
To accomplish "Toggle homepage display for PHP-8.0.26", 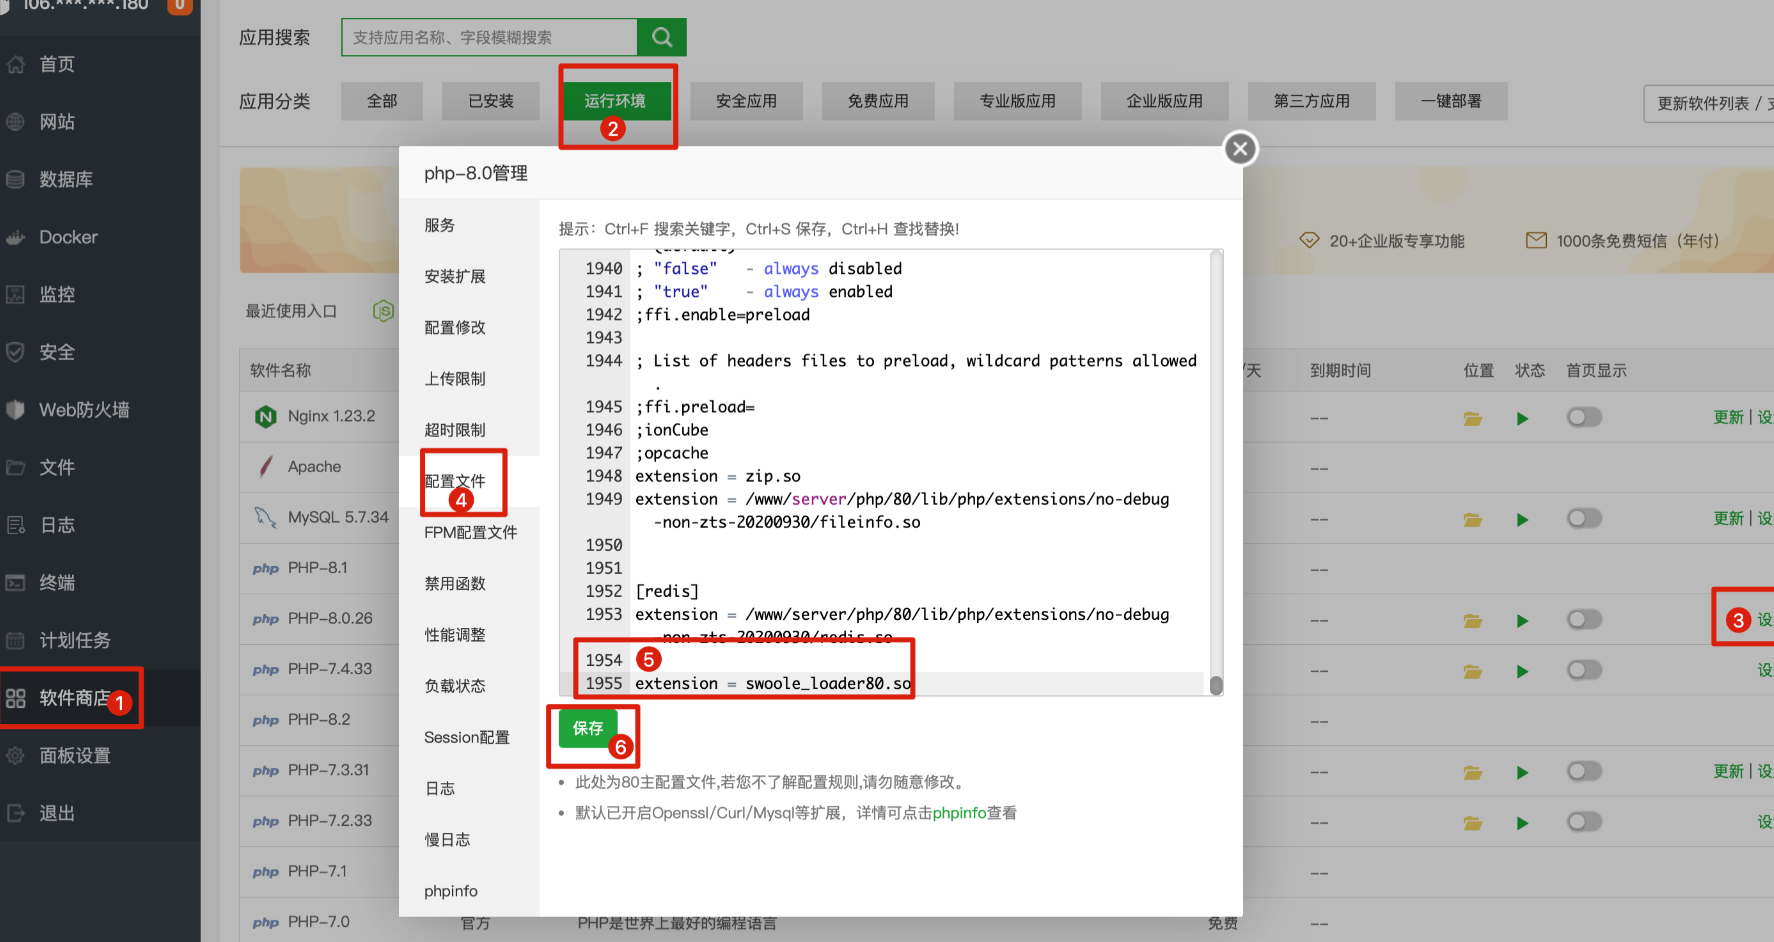I will (1584, 620).
